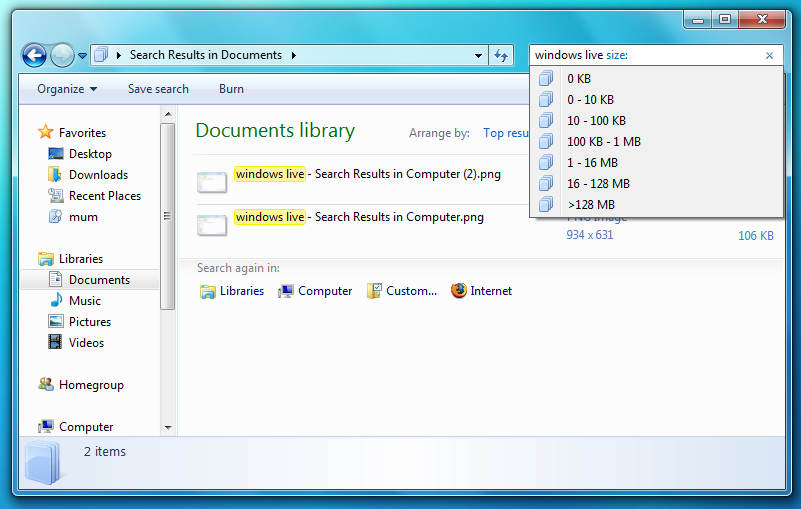
Task: Open the mum favorite link
Action: click(83, 216)
